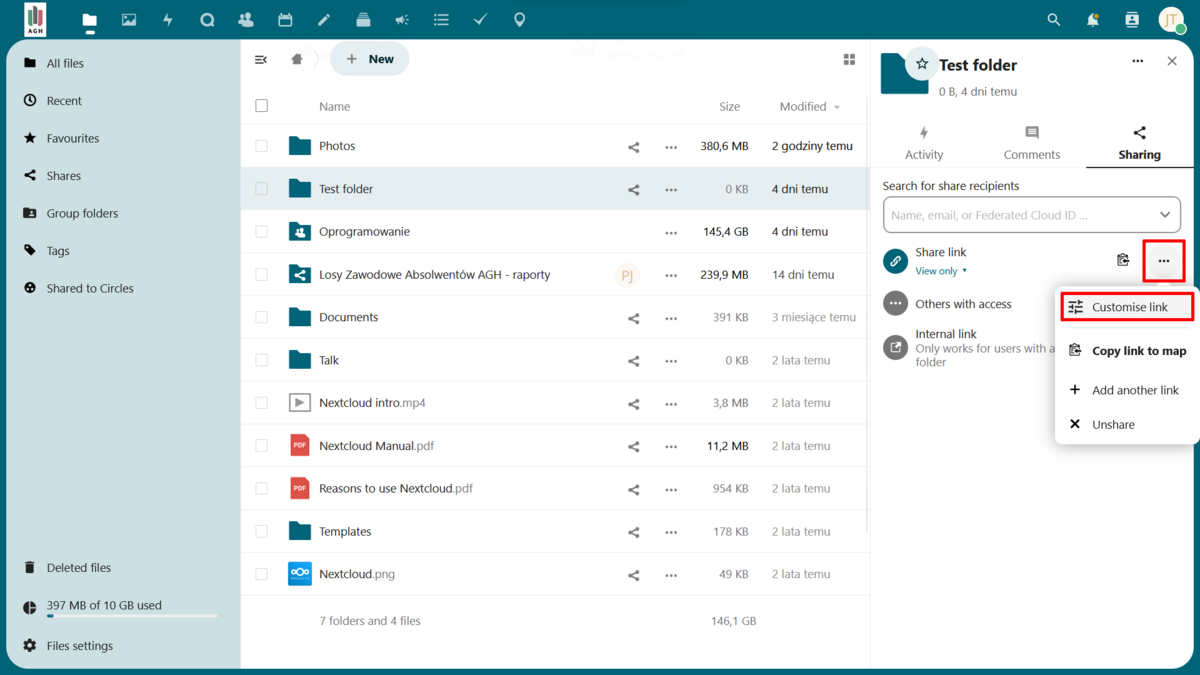Open the Calendar app in top bar
The image size is (1200, 675).
[x=285, y=20]
